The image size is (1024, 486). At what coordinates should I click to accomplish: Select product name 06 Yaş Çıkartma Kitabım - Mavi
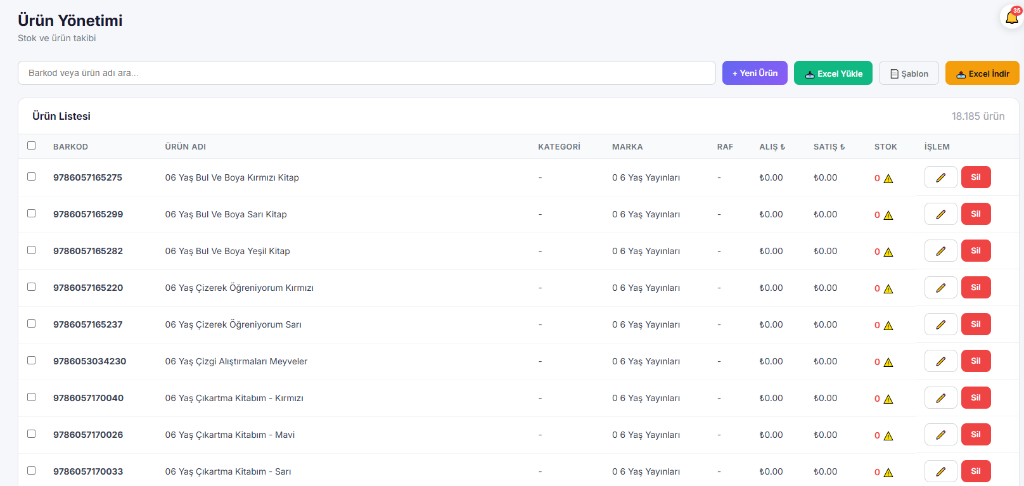[x=230, y=434]
